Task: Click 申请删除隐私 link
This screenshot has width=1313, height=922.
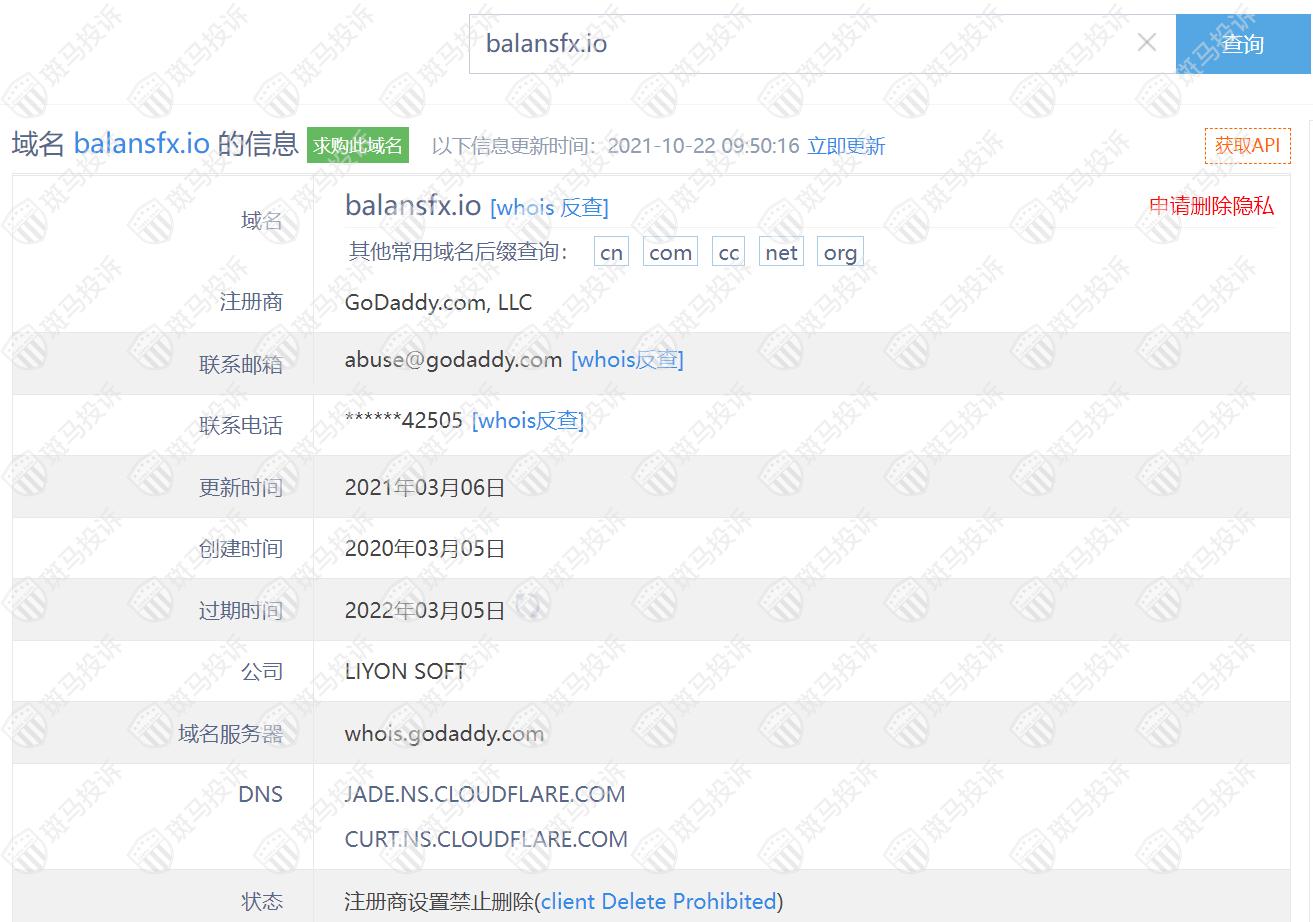Action: click(1211, 206)
